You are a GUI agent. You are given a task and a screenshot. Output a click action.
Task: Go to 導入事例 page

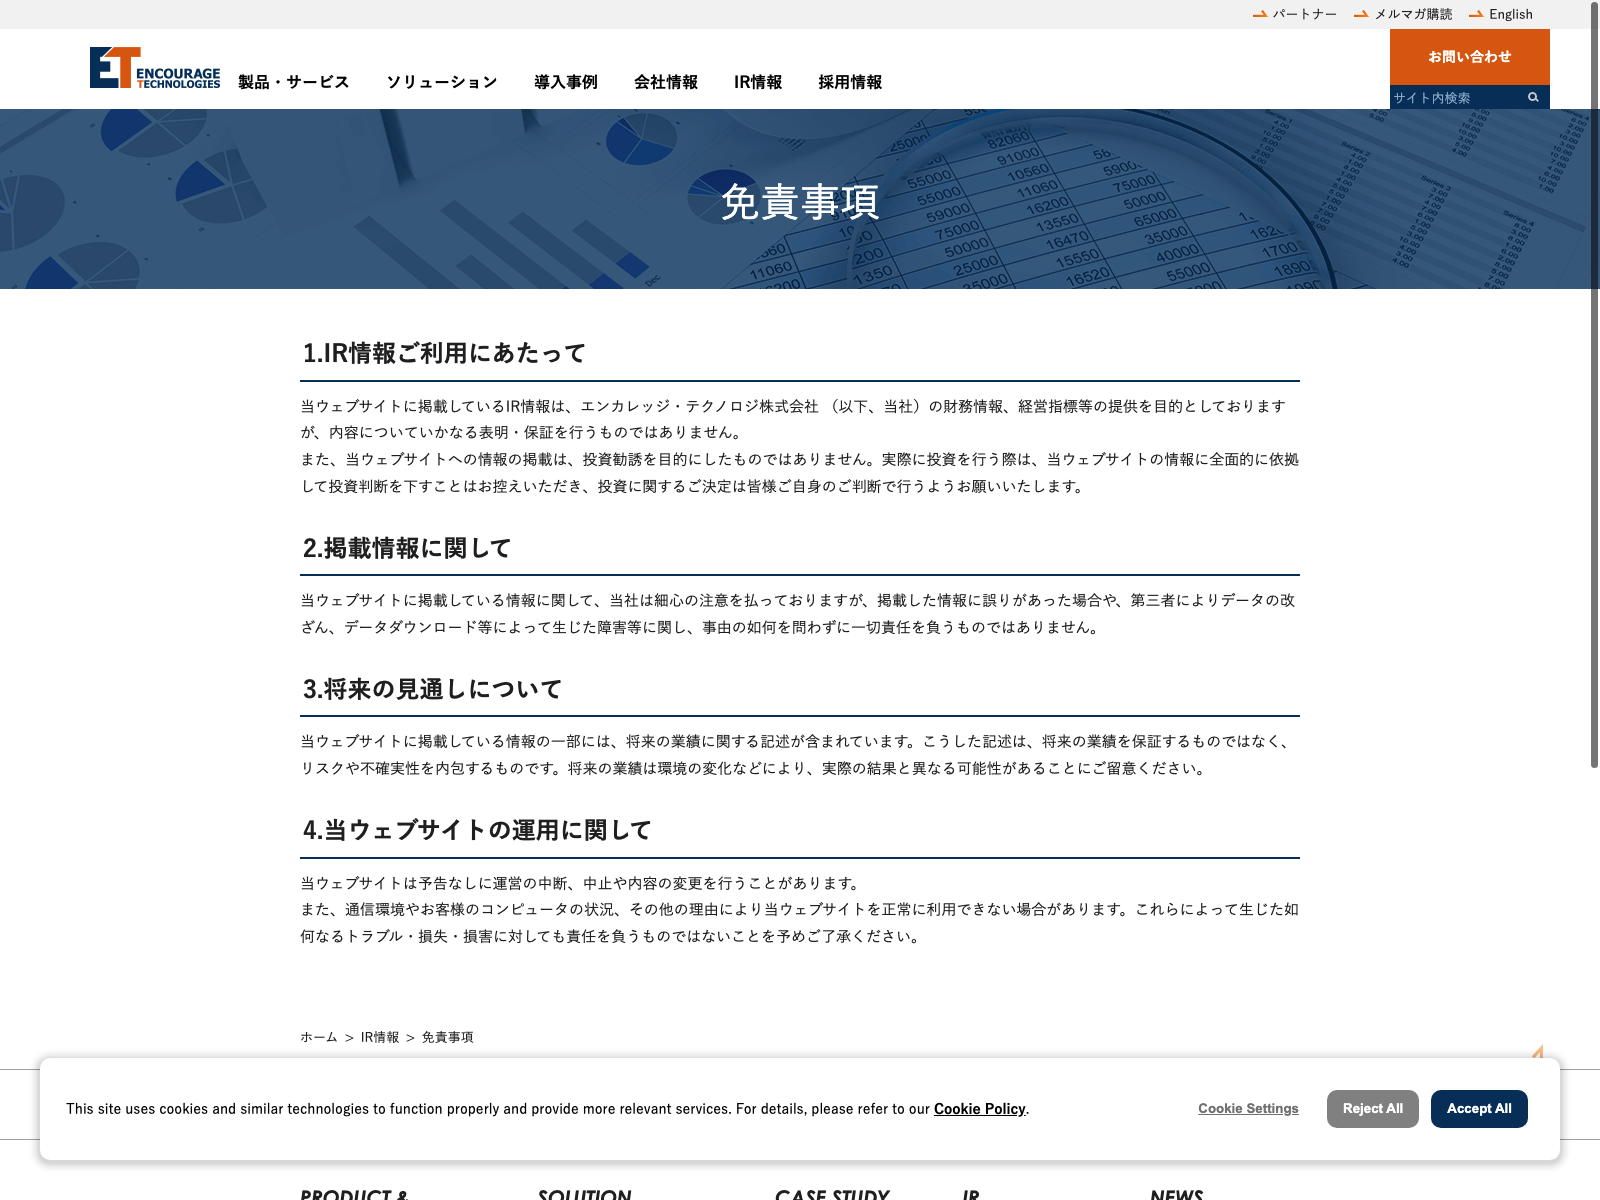(x=566, y=82)
